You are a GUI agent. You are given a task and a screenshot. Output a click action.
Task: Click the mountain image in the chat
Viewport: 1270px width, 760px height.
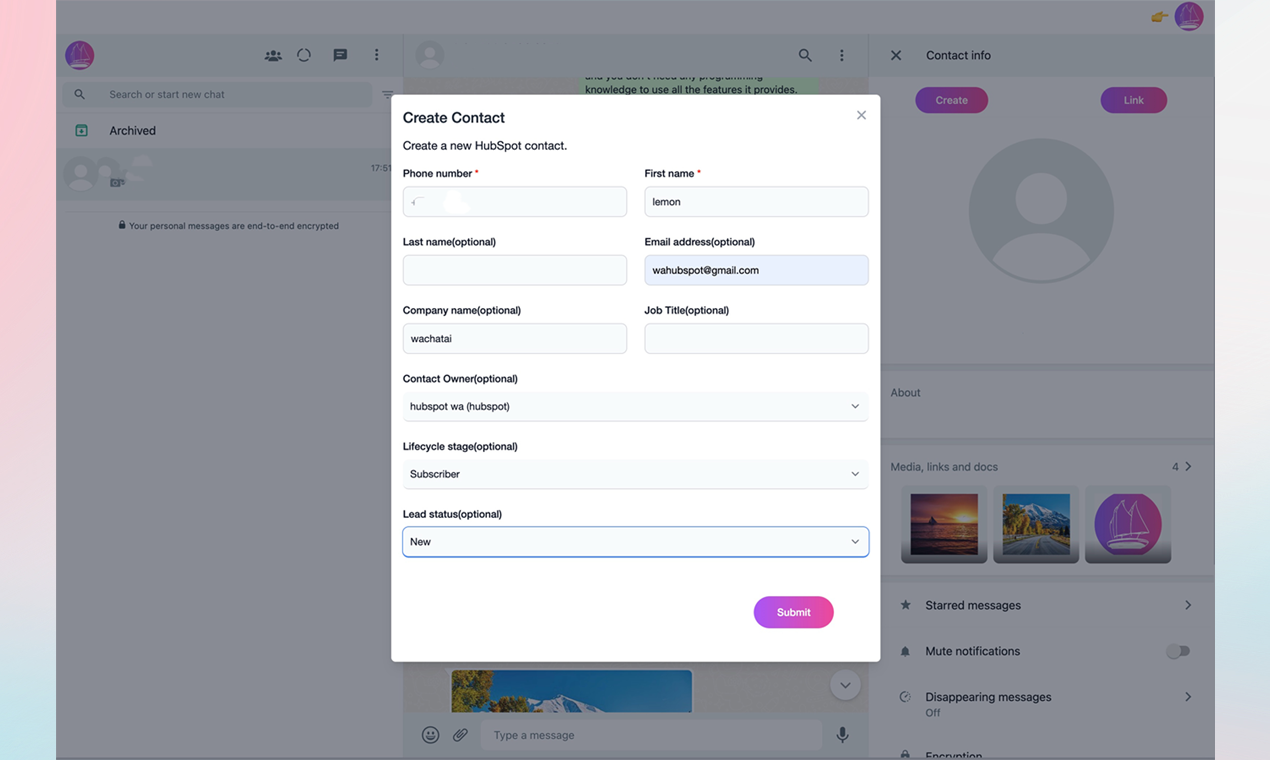pyautogui.click(x=572, y=692)
